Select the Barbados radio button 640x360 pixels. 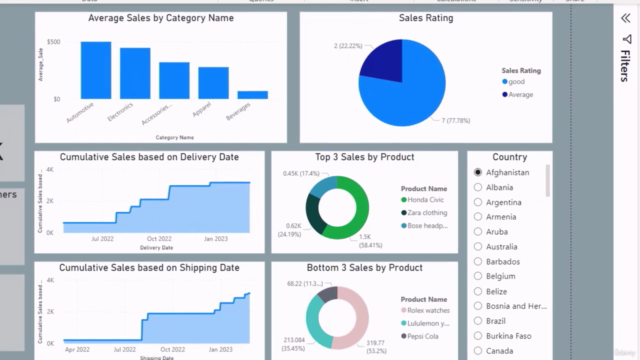478,261
